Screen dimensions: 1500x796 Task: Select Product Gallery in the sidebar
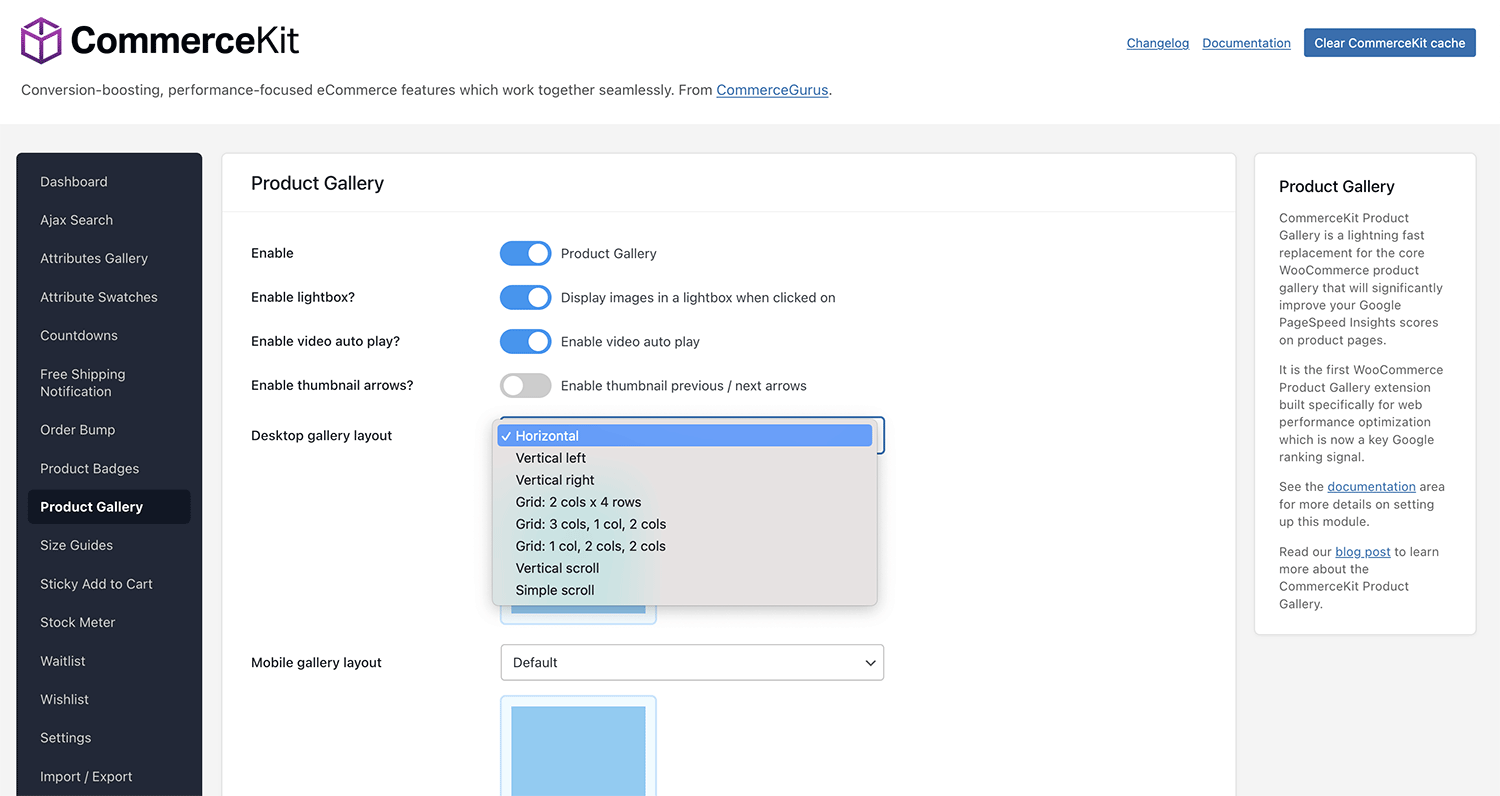tap(109, 507)
